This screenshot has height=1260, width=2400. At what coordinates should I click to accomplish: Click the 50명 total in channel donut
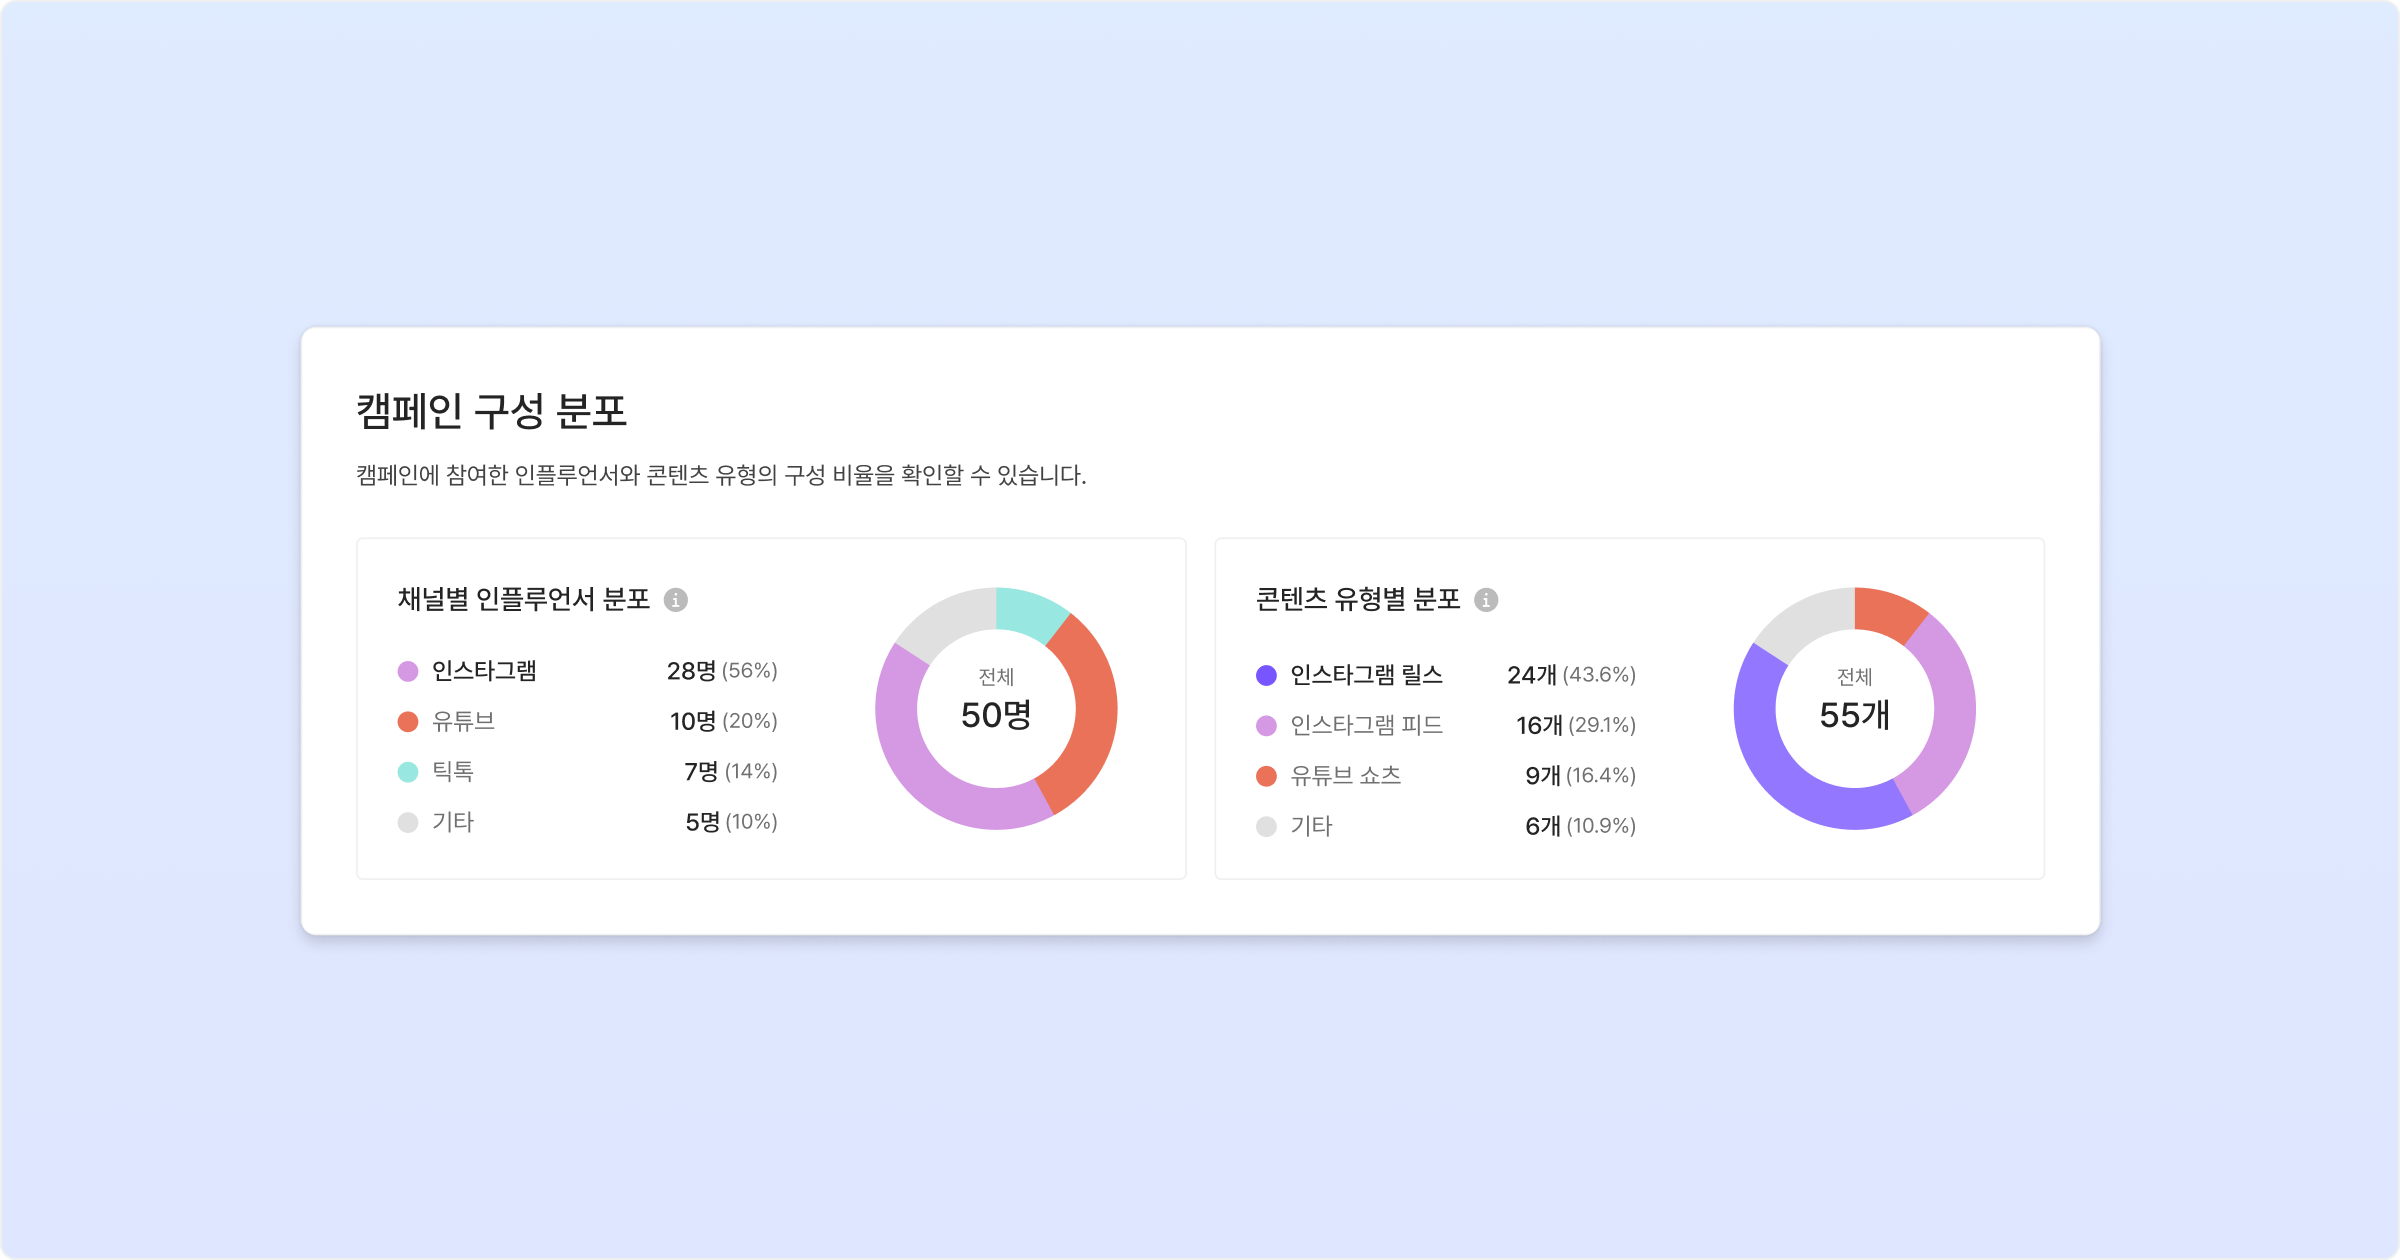point(996,715)
